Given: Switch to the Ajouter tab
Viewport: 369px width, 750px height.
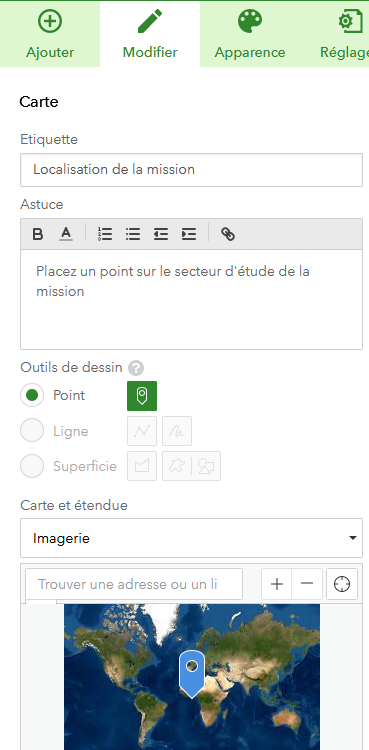Looking at the screenshot, I should coord(50,34).
